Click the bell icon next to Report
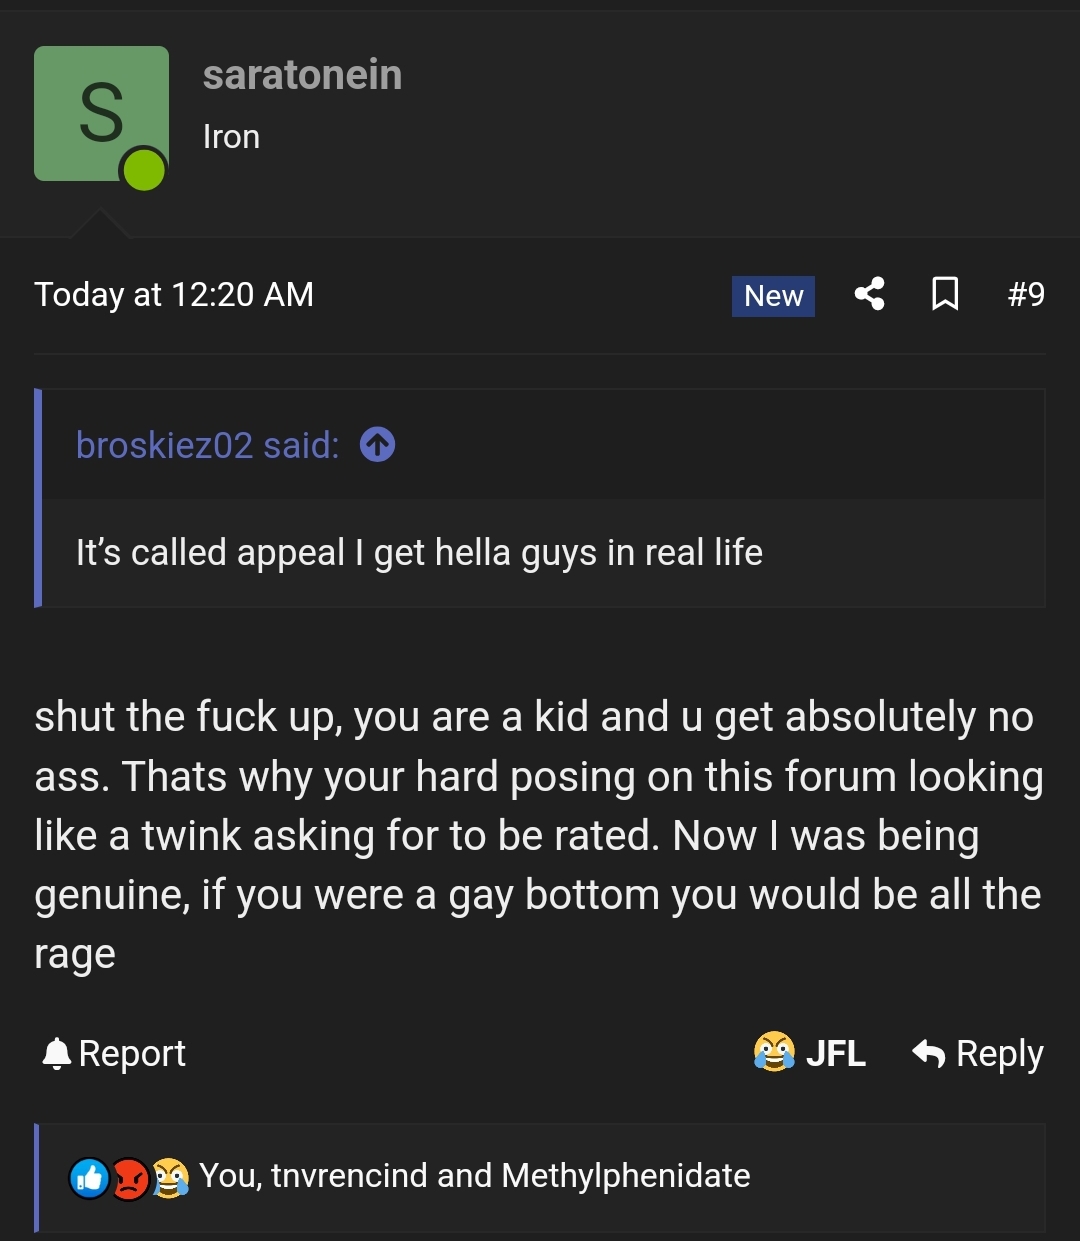Viewport: 1080px width, 1241px height. (56, 1052)
